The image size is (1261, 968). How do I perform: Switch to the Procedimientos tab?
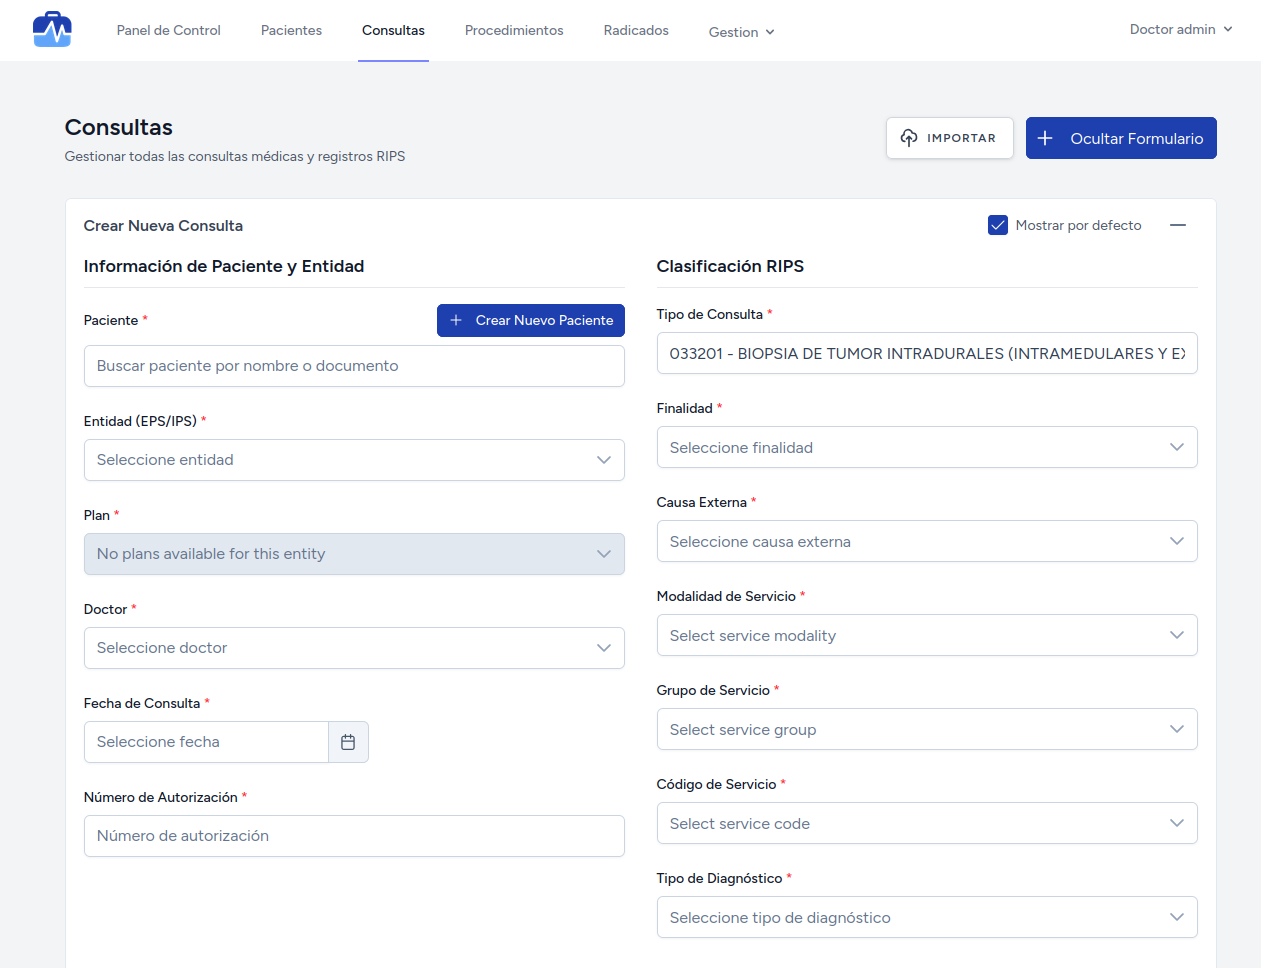pos(514,31)
